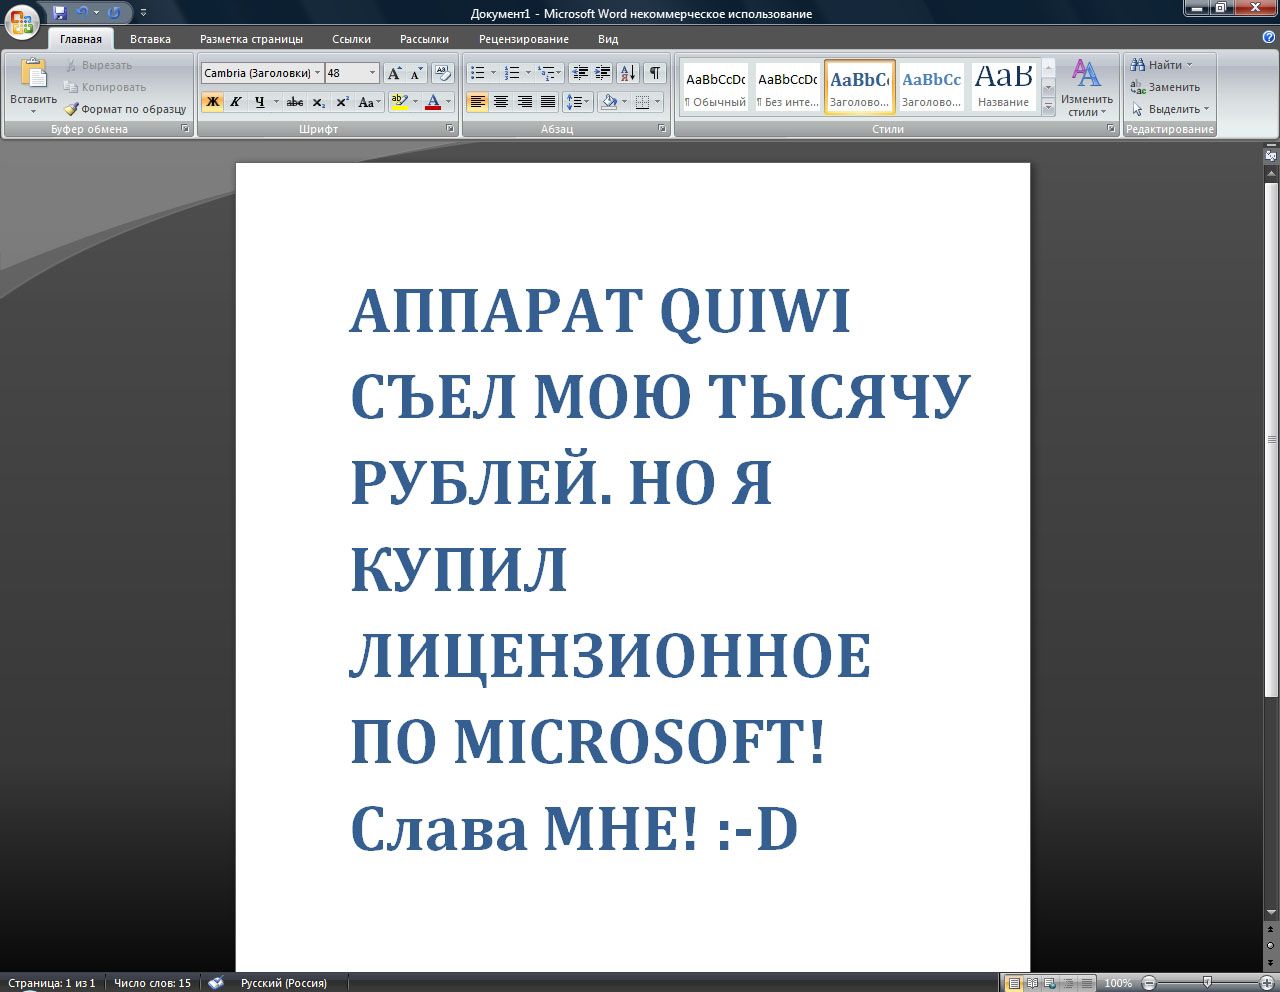This screenshot has height=992, width=1280.
Task: Go to the Ссылки tab
Action: pos(351,39)
